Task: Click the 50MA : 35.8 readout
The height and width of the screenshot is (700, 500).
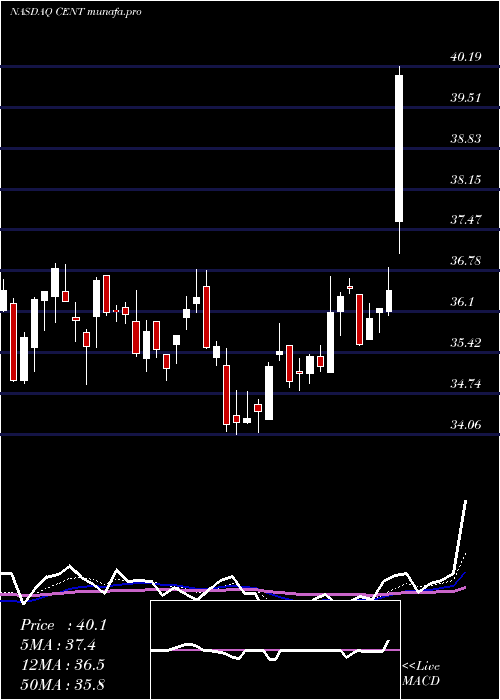Action: tap(62, 684)
